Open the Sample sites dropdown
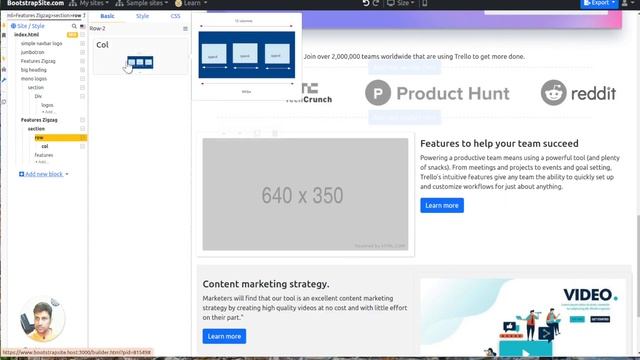The width and height of the screenshot is (640, 360). point(142,3)
